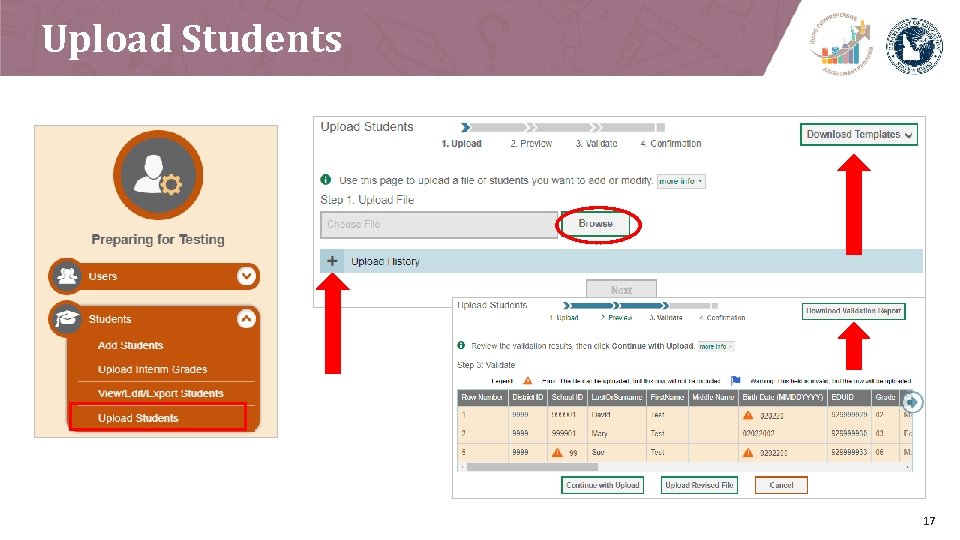Image resolution: width=960 pixels, height=540 pixels.
Task: Click the Browse button
Action: [x=595, y=224]
